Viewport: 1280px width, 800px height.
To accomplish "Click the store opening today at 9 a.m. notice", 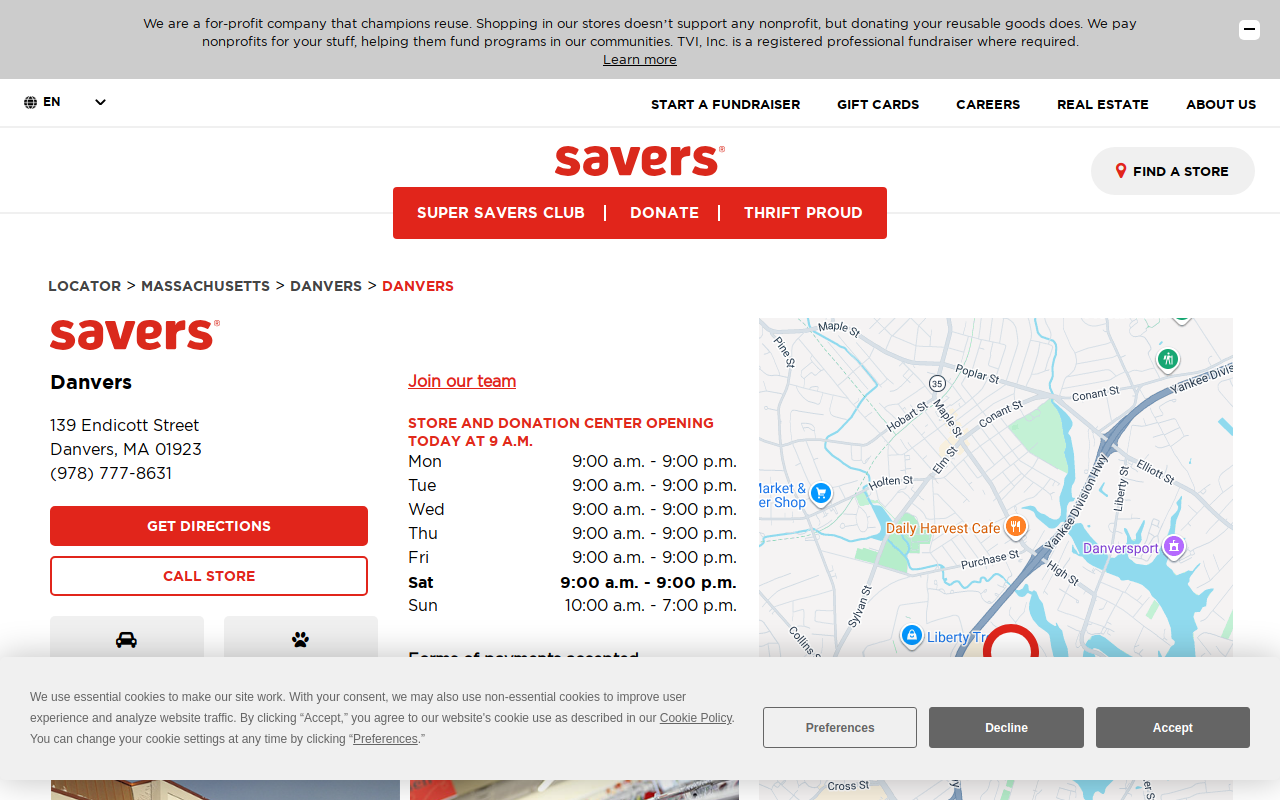I will pos(561,432).
